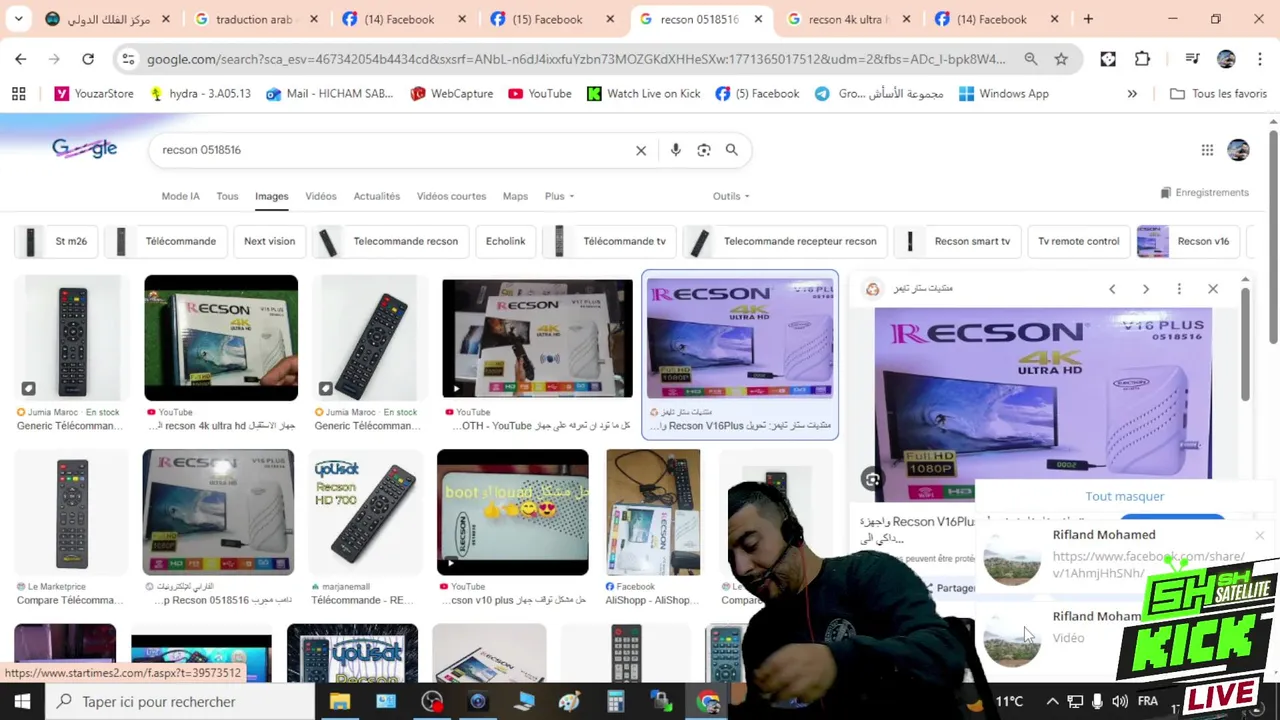Open the tab search dropdown arrow

(20, 19)
